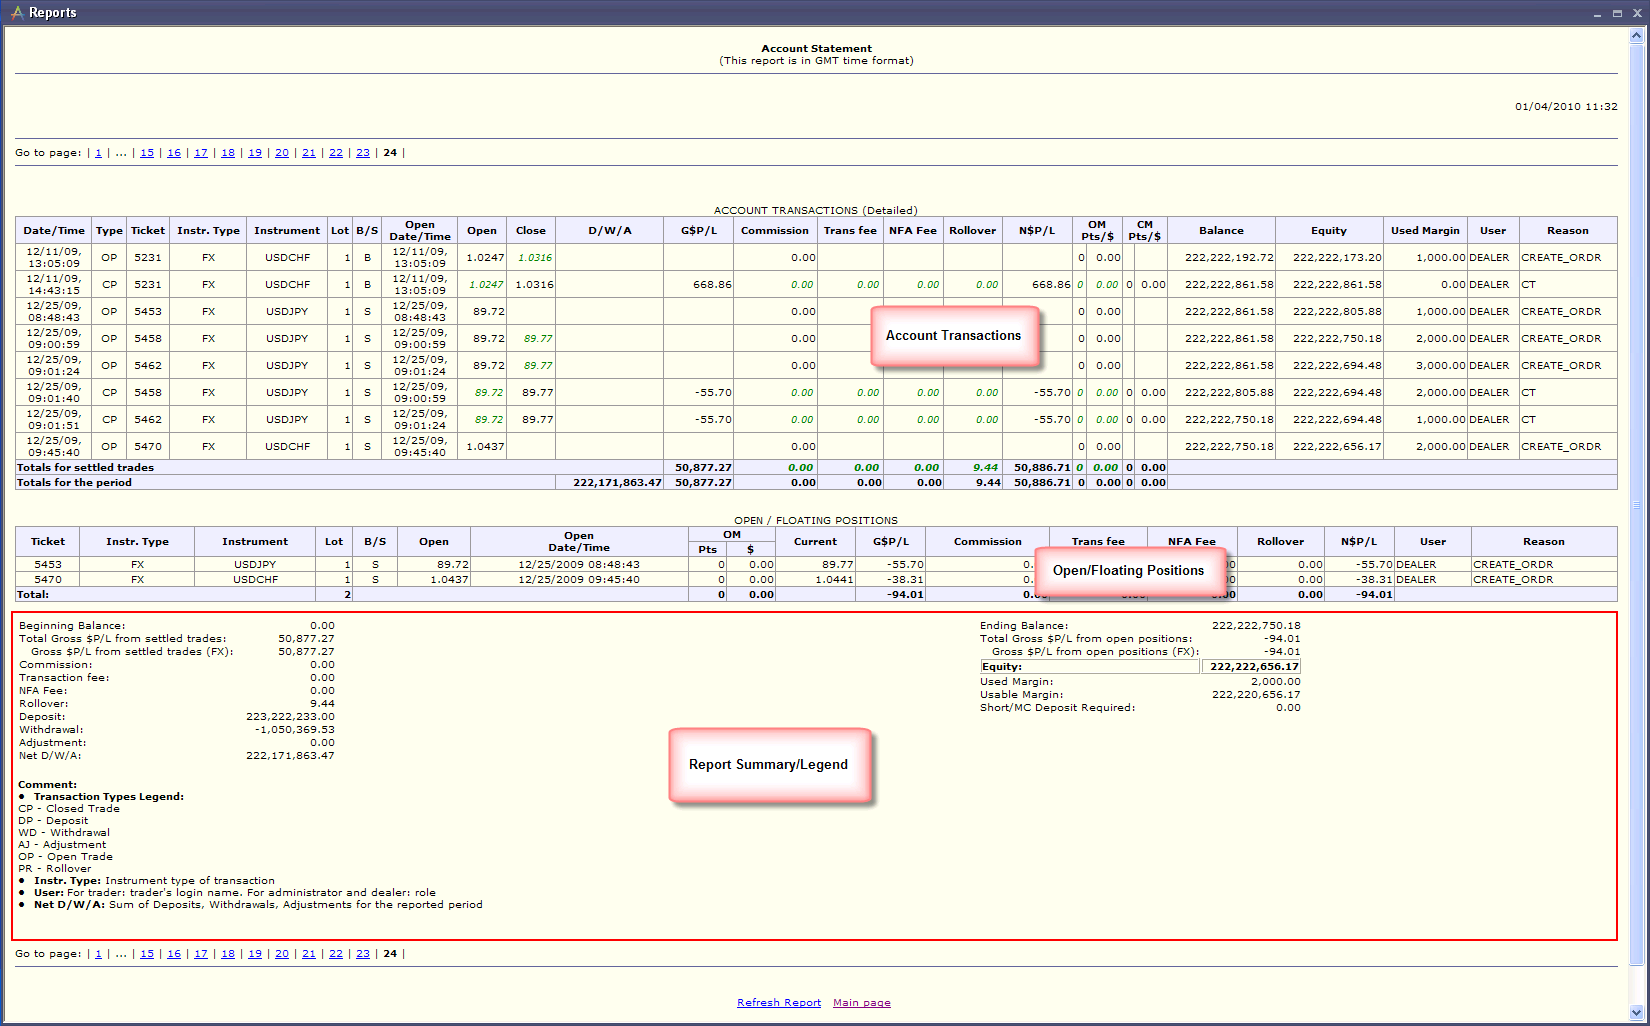Click the Totals for the period row label
1650x1026 pixels.
pos(74,483)
